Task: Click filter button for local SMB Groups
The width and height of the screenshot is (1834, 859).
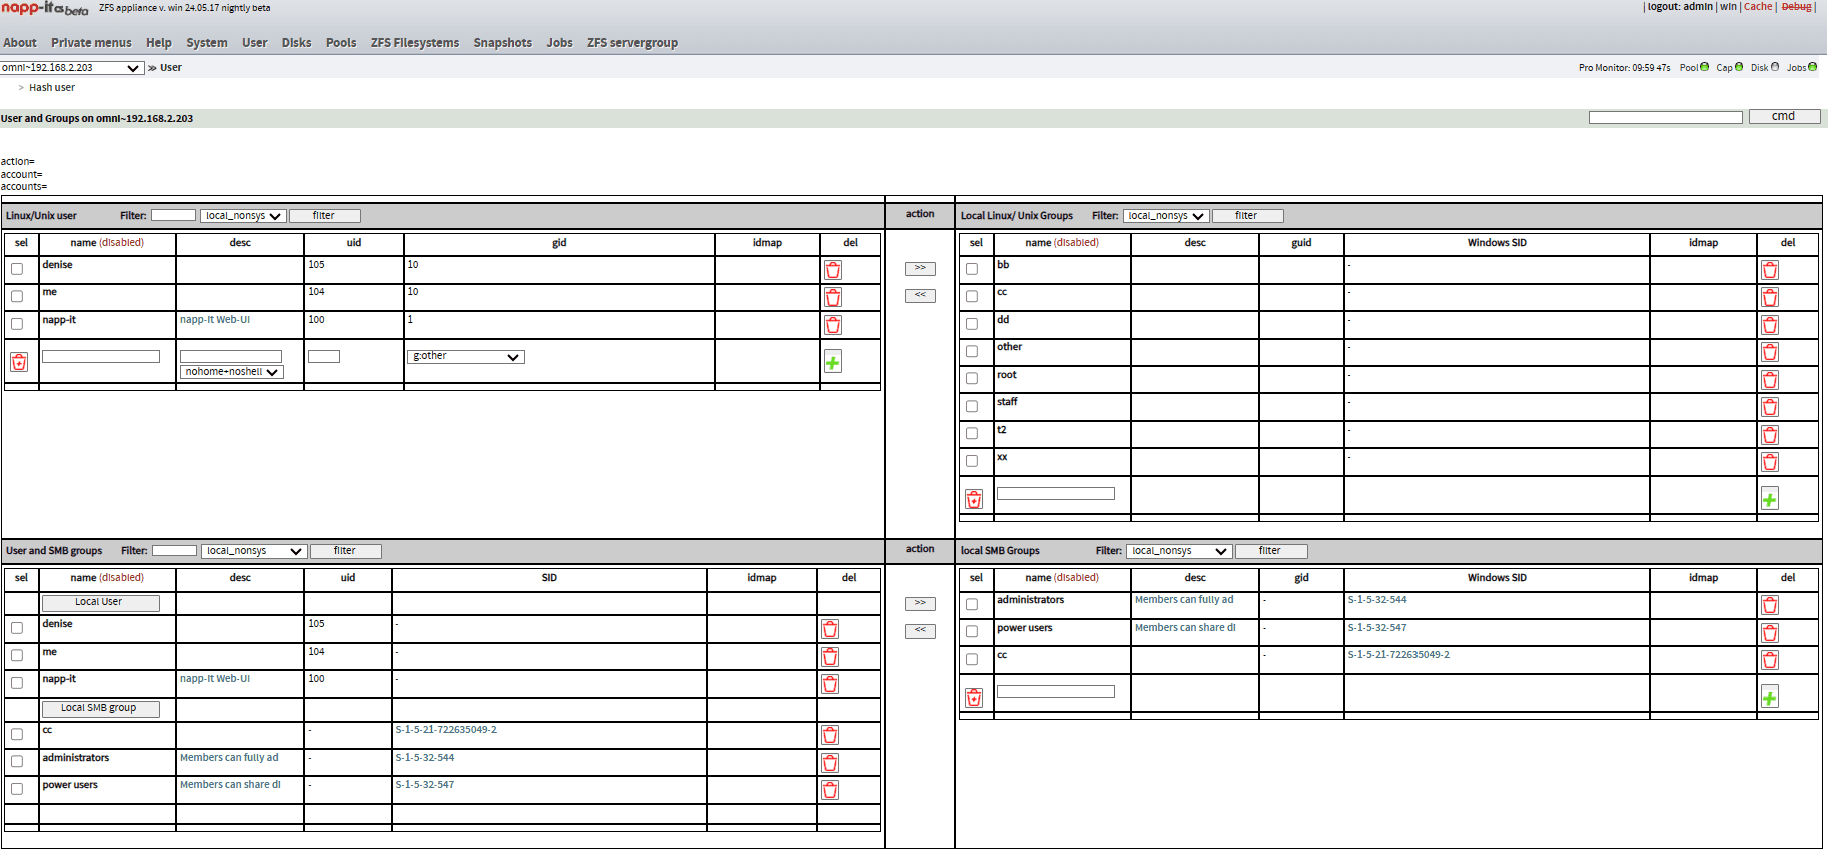Action: pos(1271,551)
